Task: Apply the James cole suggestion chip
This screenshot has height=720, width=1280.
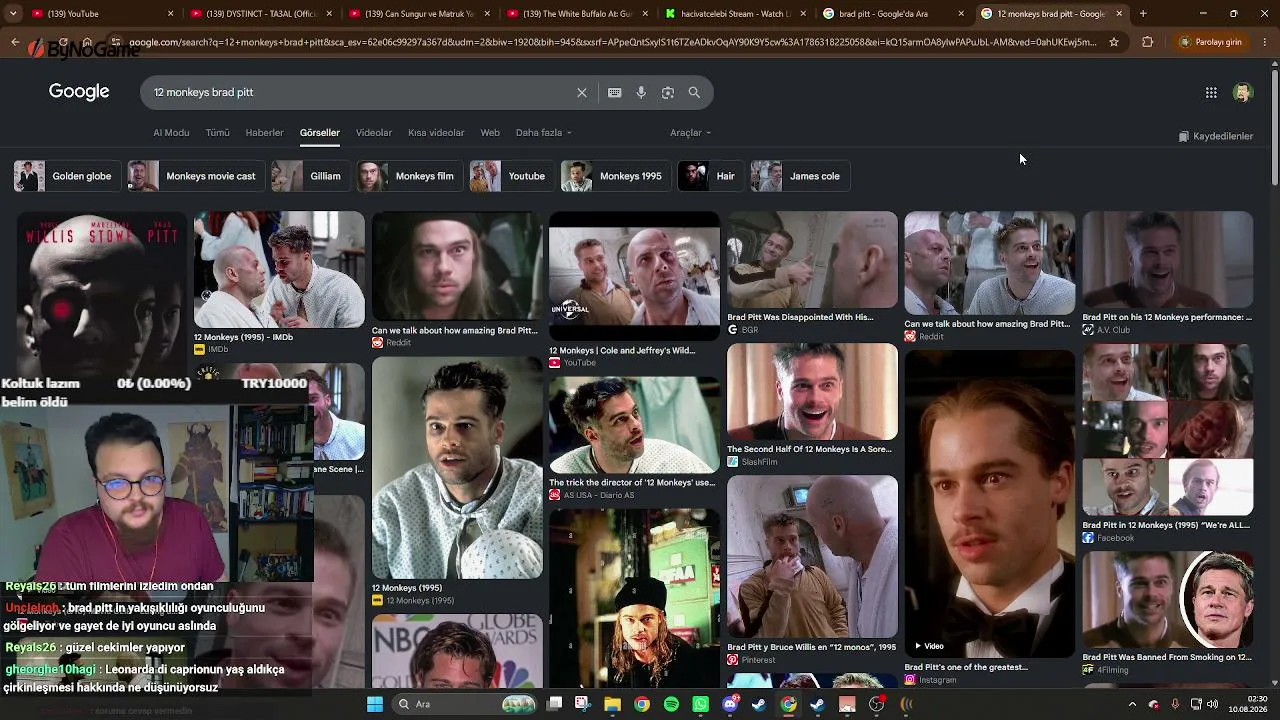Action: click(x=800, y=176)
